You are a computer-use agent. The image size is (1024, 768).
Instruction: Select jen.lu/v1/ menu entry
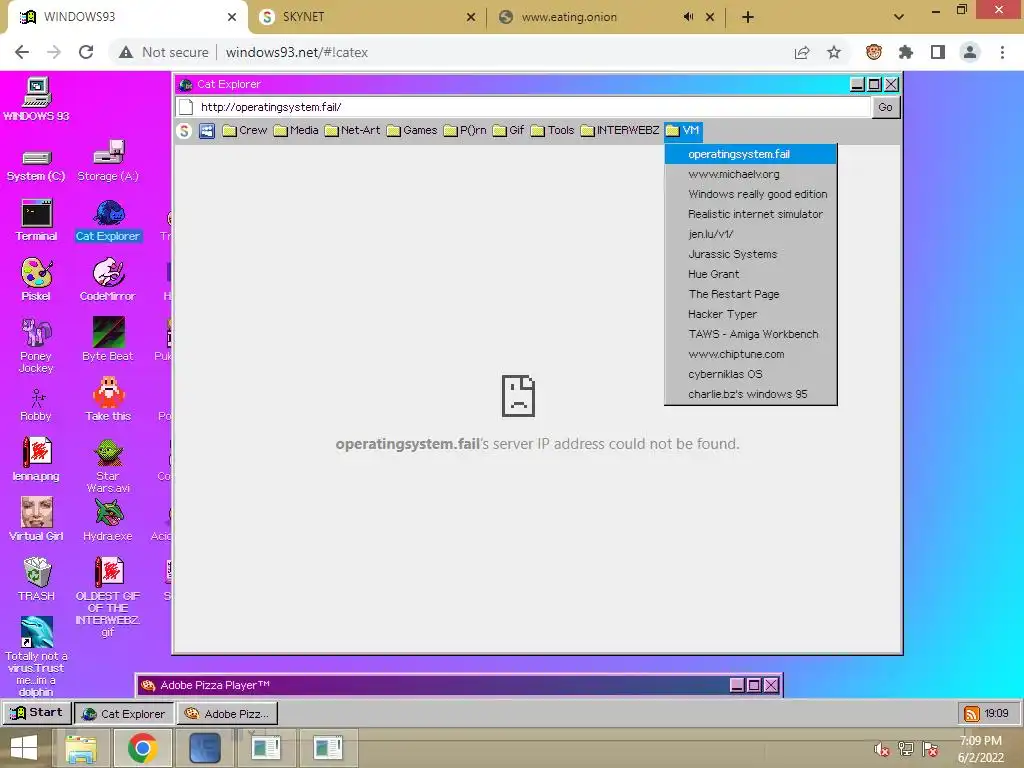(750, 234)
